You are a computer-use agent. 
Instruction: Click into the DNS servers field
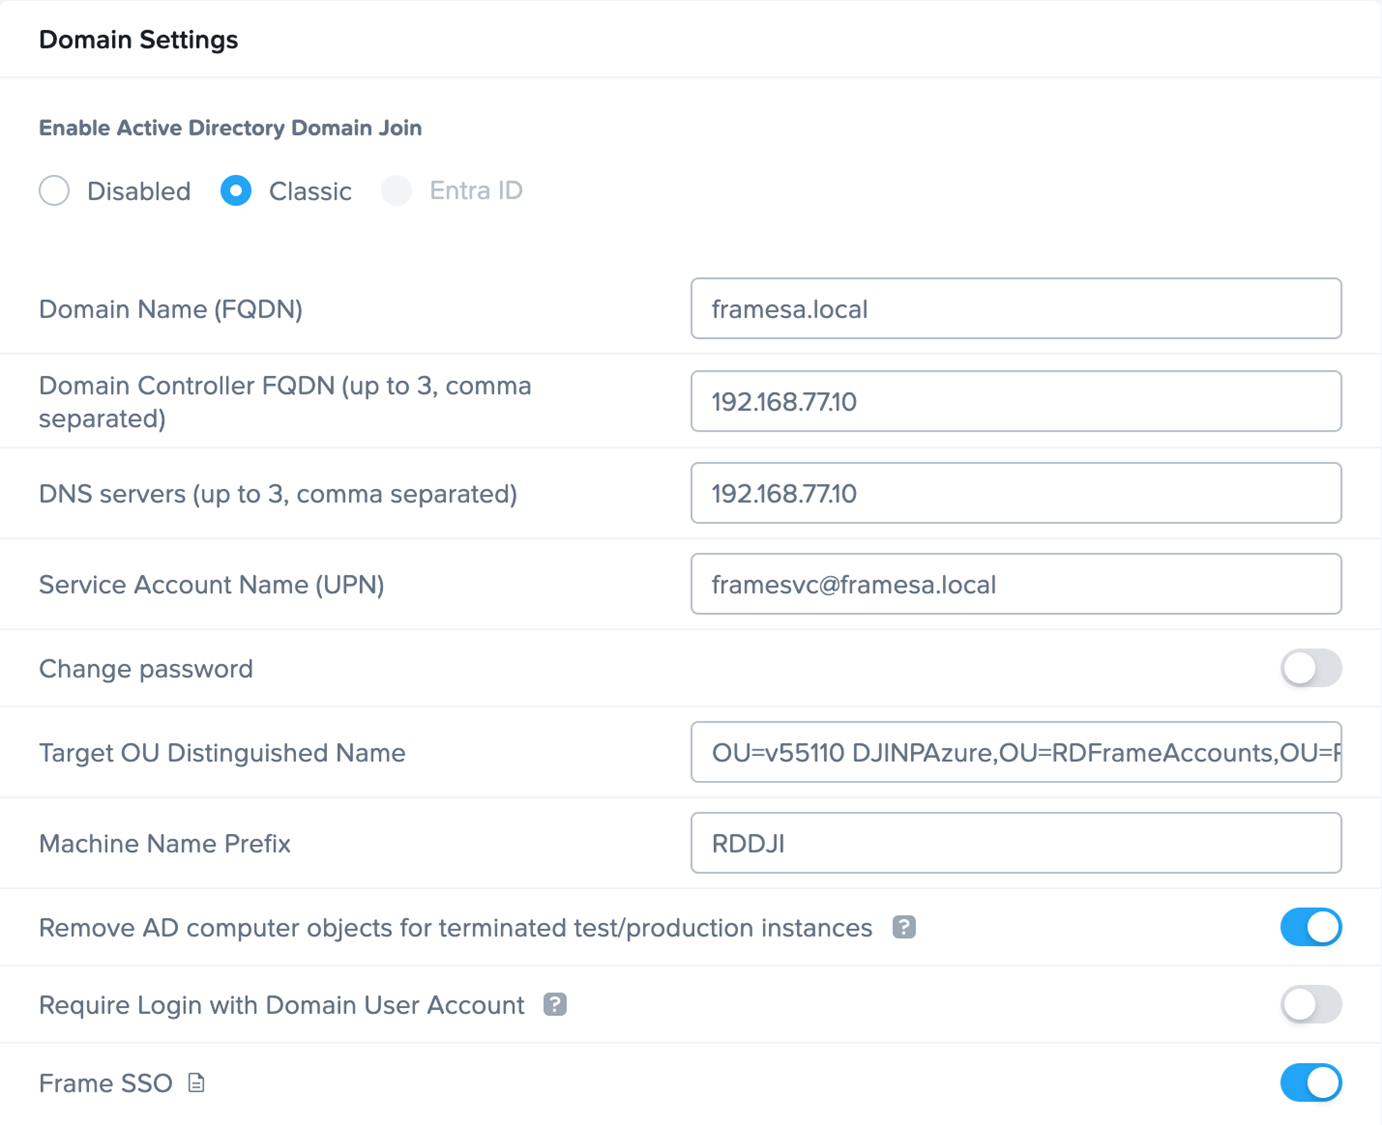coord(1015,493)
